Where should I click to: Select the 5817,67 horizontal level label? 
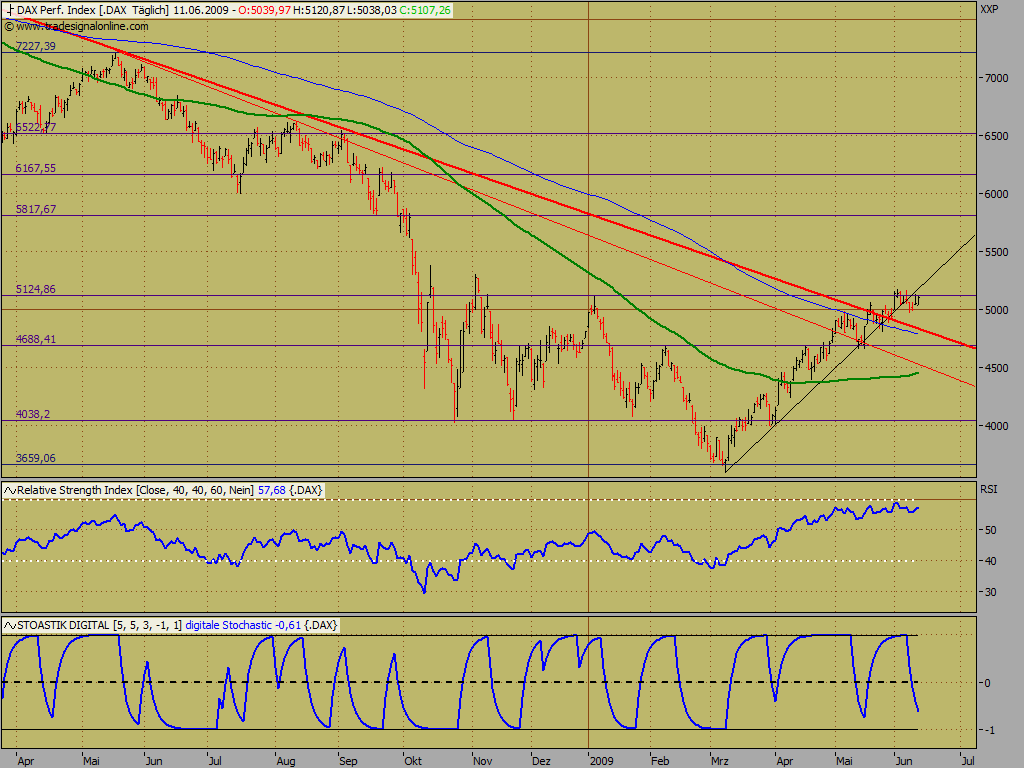pyautogui.click(x=36, y=210)
